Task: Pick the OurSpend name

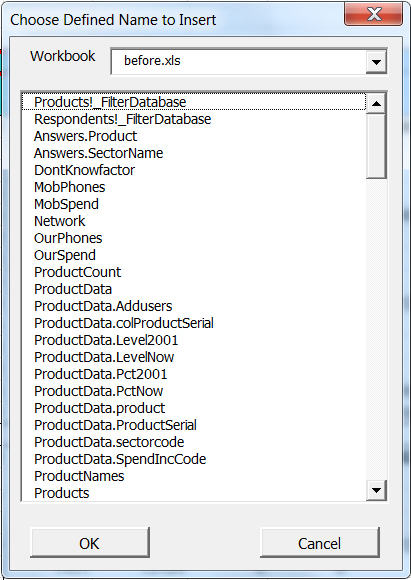Action: [194, 255]
